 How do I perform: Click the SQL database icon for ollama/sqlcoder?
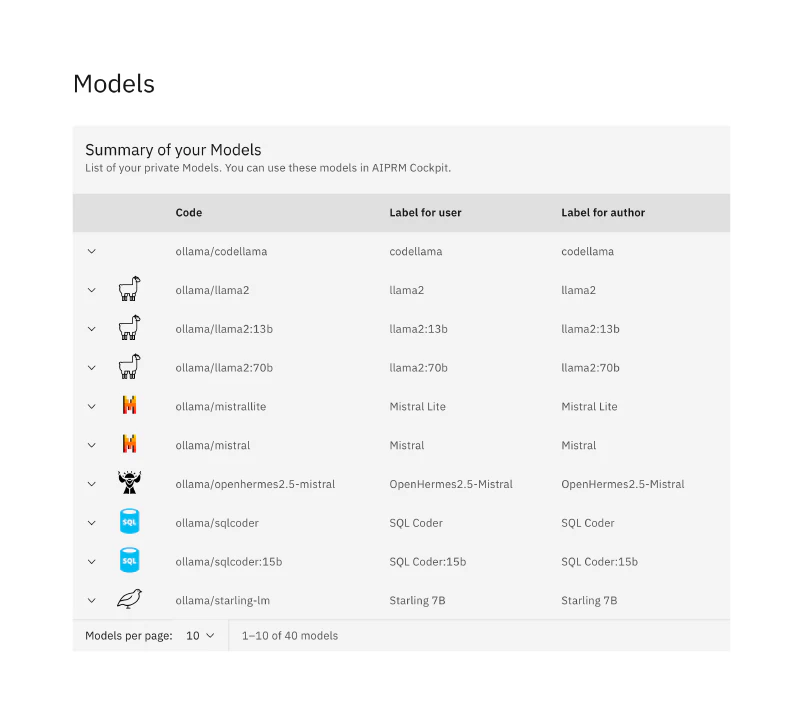click(x=130, y=521)
